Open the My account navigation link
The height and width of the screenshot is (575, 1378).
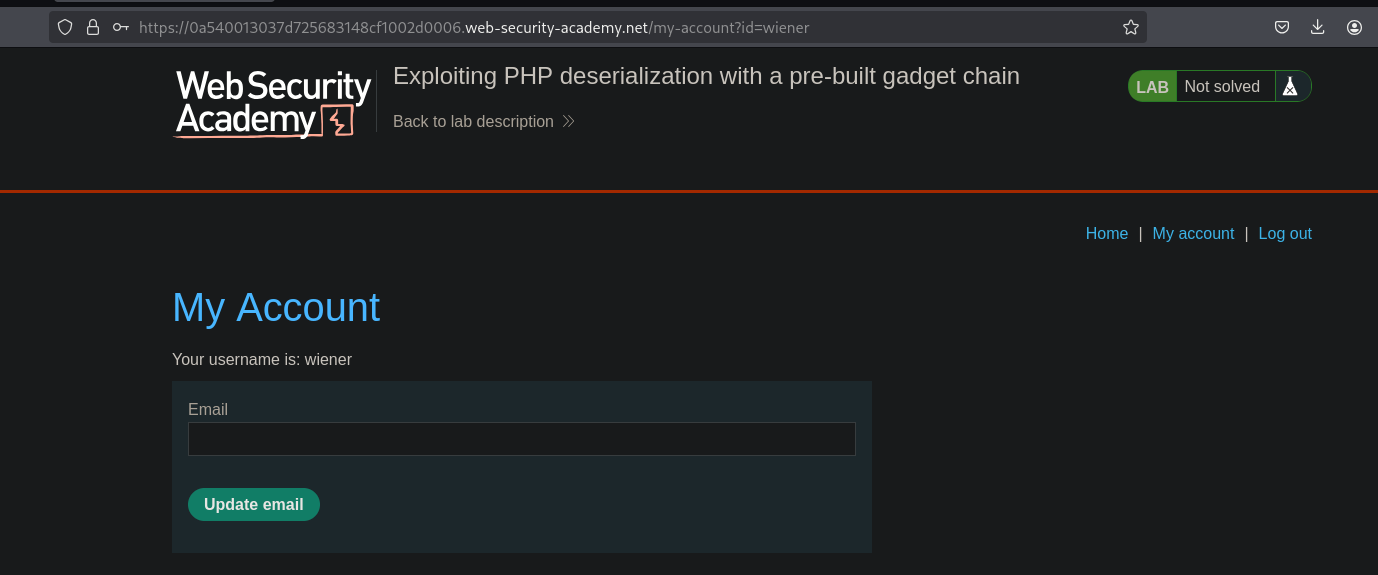[1193, 234]
